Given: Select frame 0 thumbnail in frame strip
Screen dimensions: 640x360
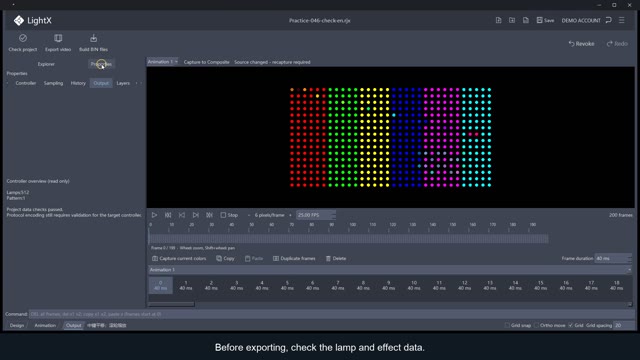Looking at the screenshot, I should point(160,285).
